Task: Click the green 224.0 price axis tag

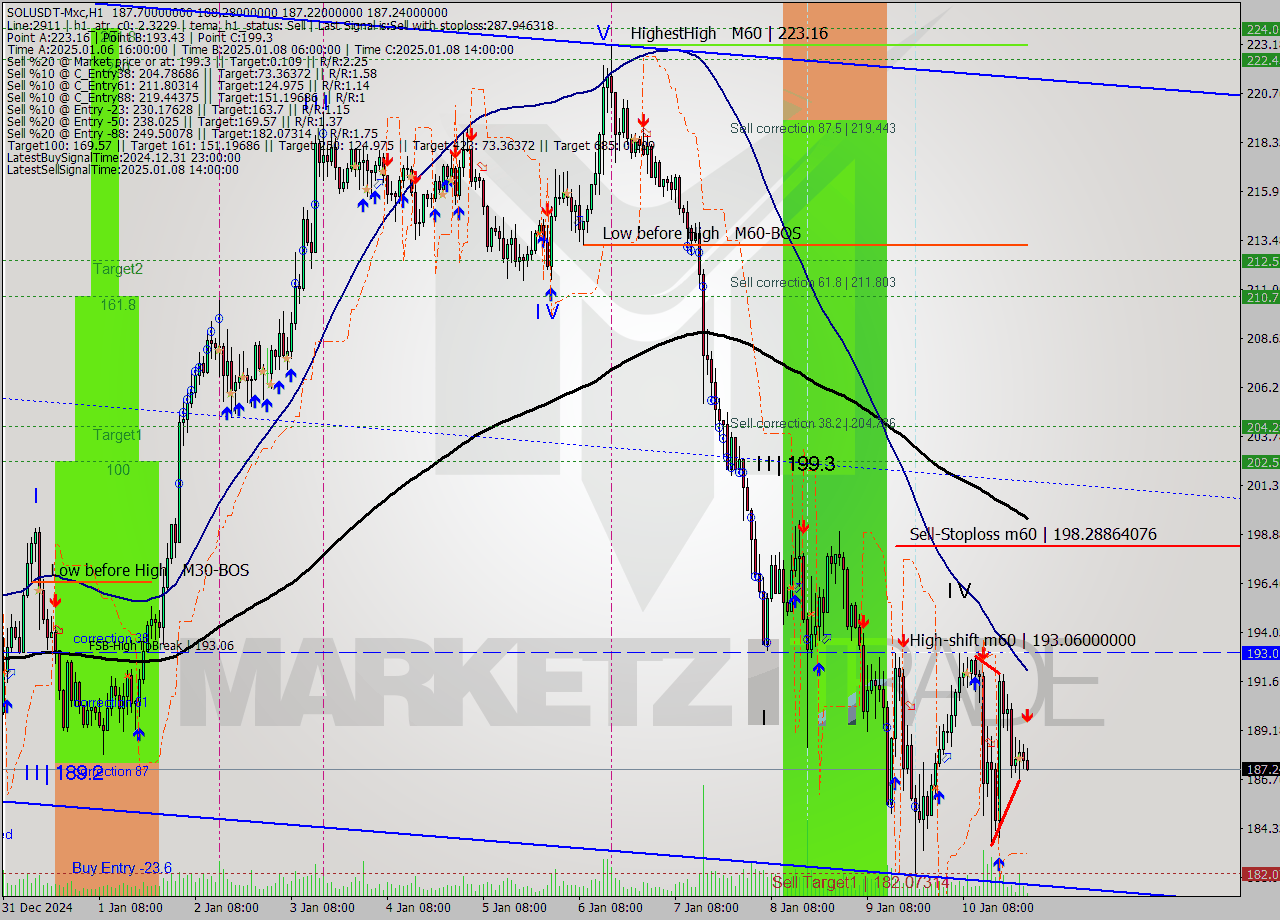Action: [x=1260, y=29]
